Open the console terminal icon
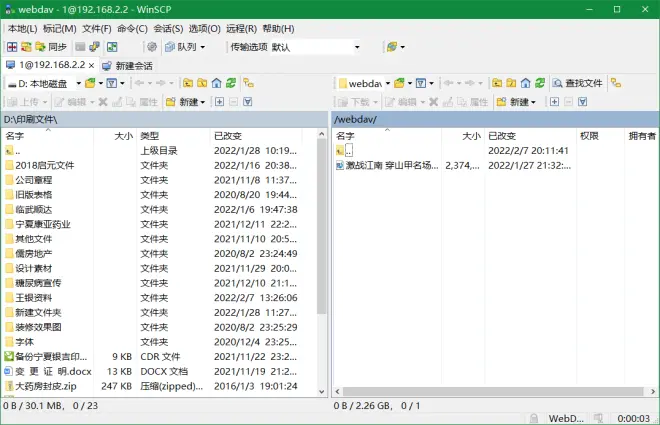Screen dimensions: 660x425 pos(80,47)
